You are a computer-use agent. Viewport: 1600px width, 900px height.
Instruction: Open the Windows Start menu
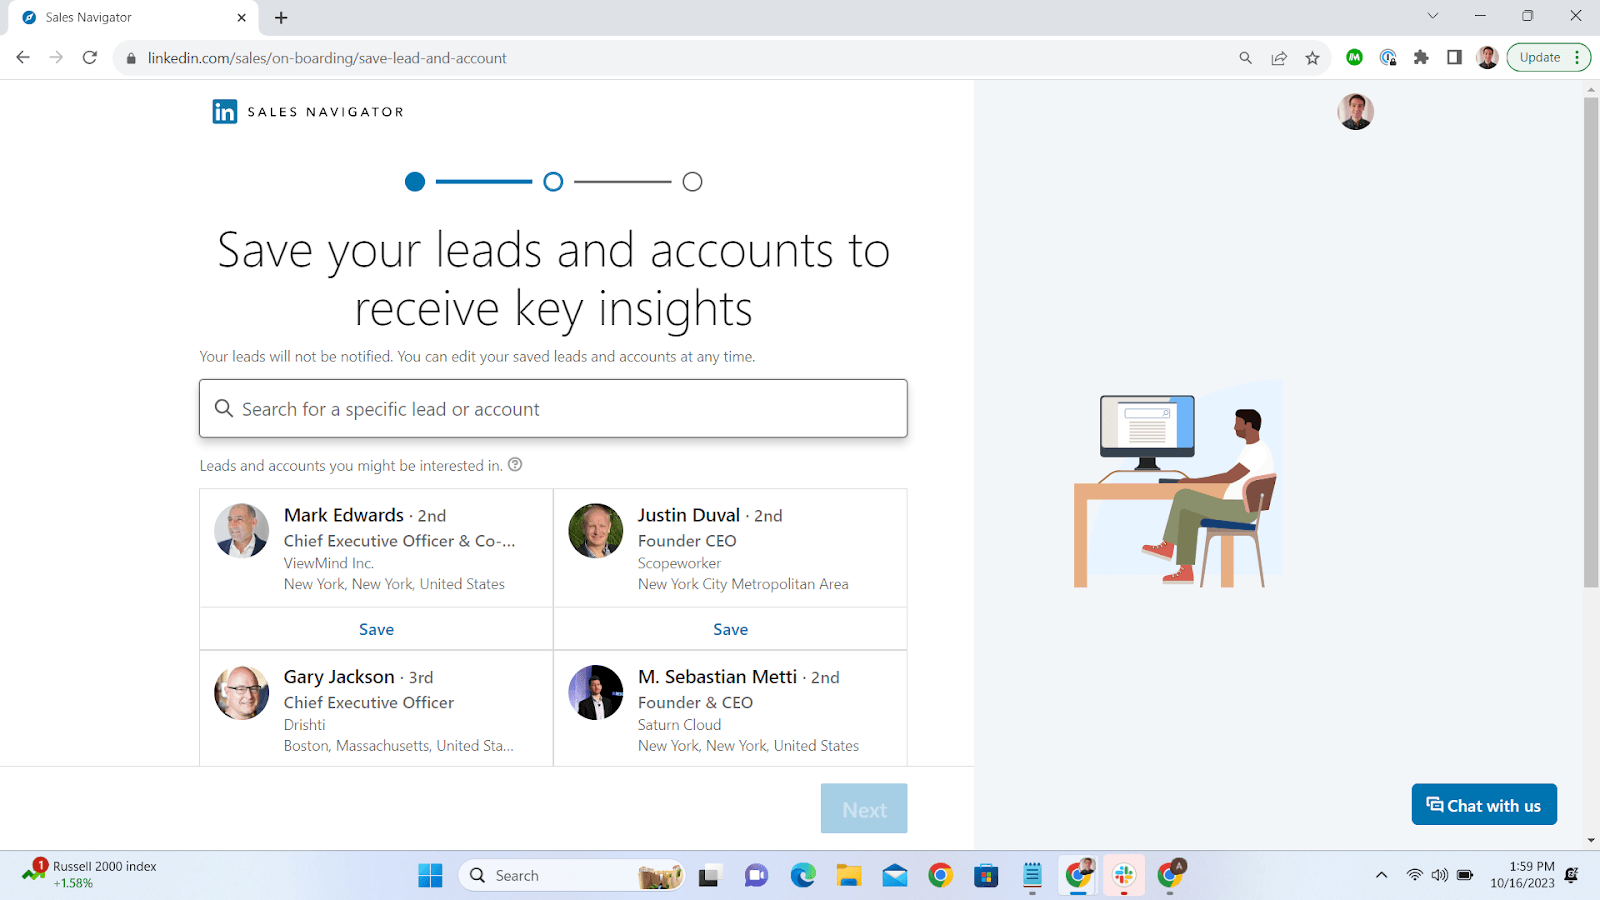430,876
